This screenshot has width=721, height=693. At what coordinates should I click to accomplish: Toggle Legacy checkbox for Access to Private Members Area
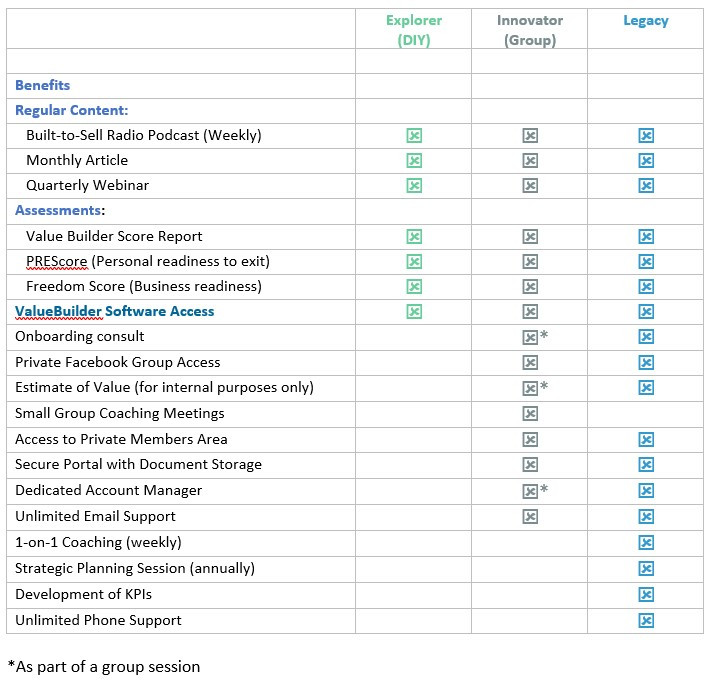click(646, 440)
